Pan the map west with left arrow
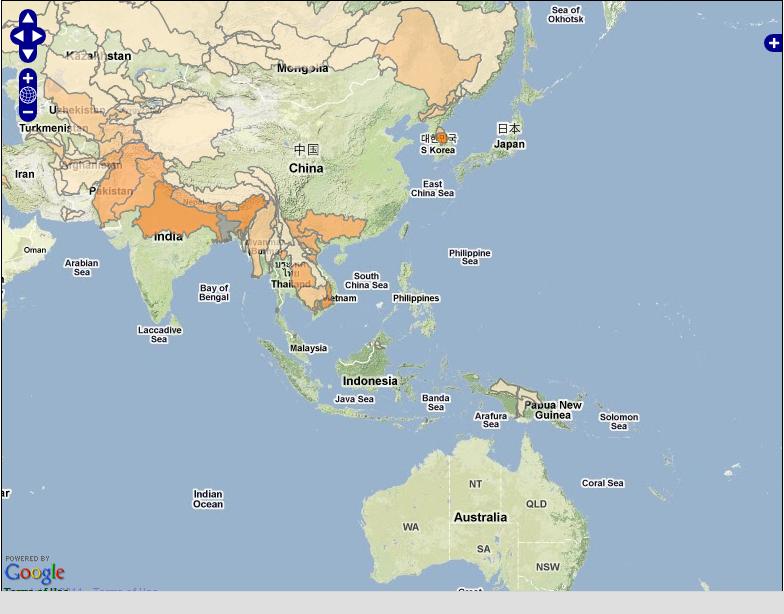The width and height of the screenshot is (784, 614). [x=16, y=37]
